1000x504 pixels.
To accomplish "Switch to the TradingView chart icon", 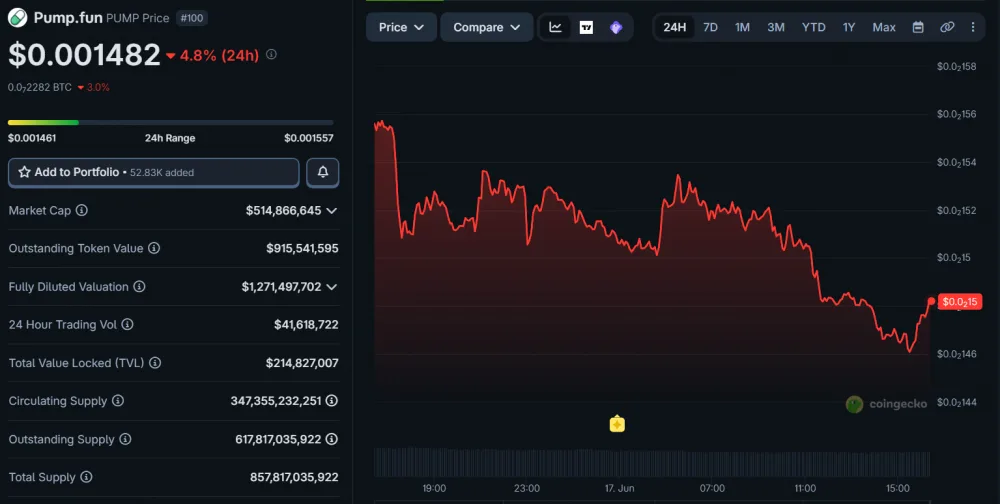I will [x=586, y=27].
